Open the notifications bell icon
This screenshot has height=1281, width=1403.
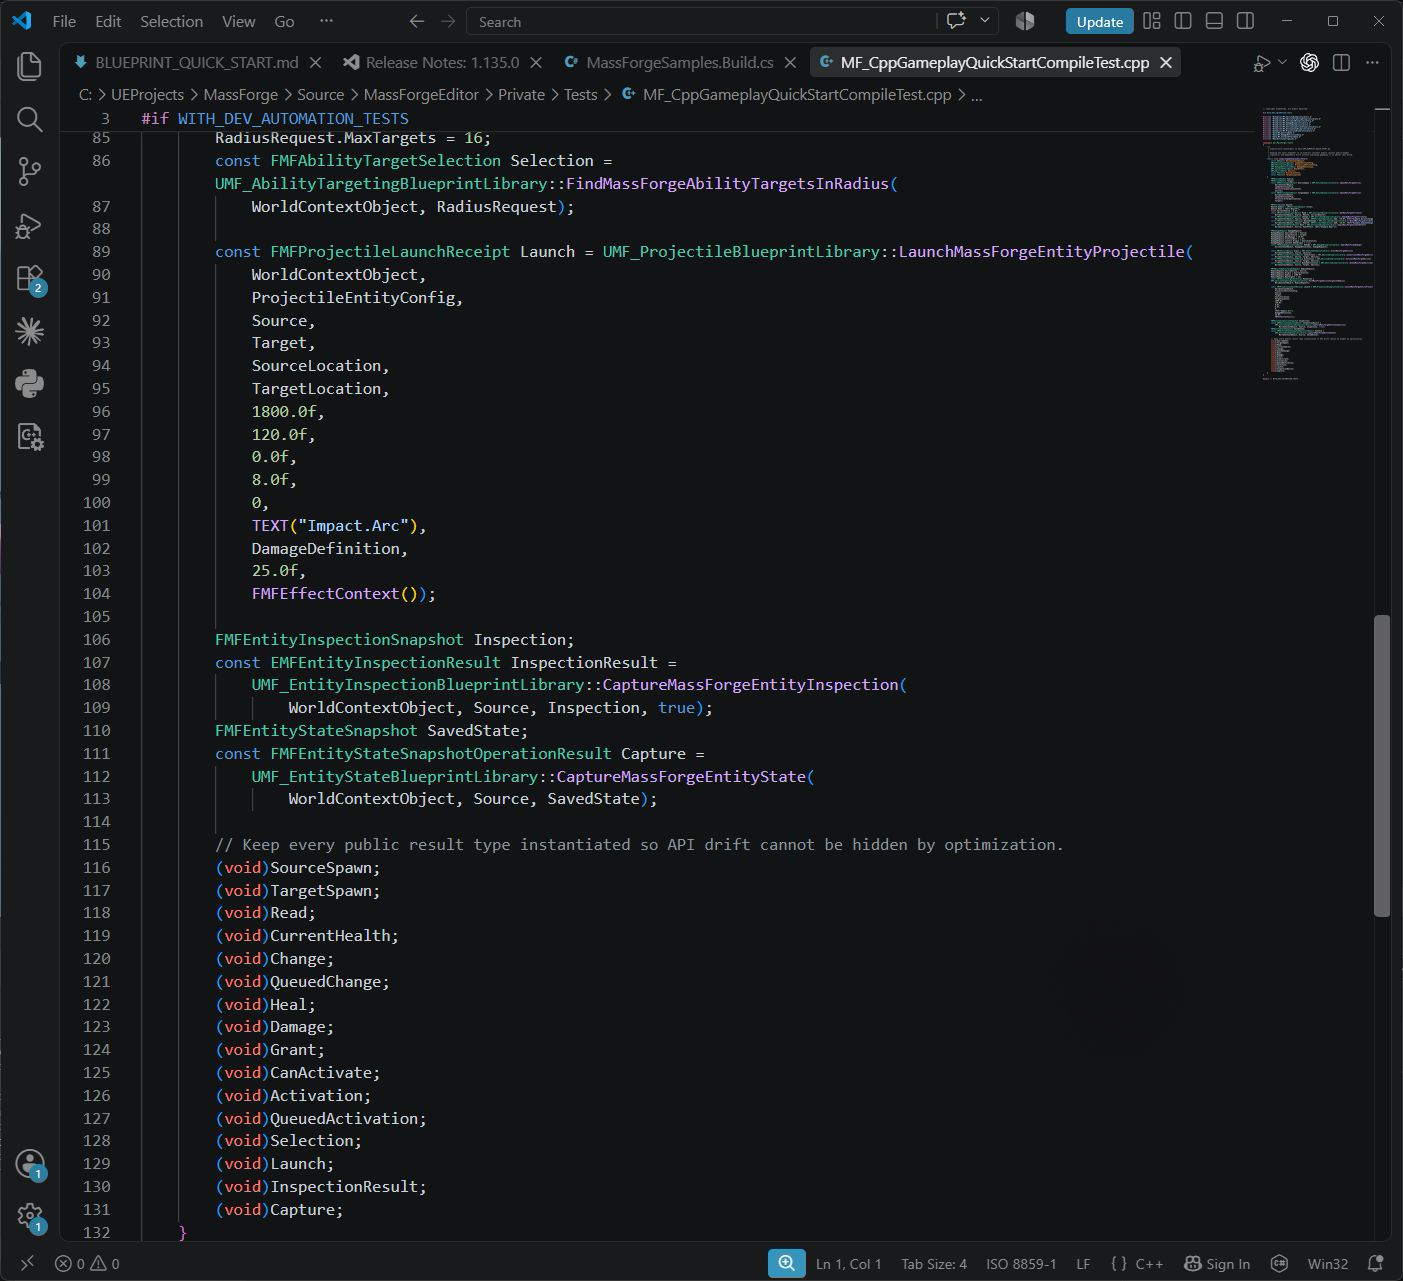(x=1376, y=1263)
